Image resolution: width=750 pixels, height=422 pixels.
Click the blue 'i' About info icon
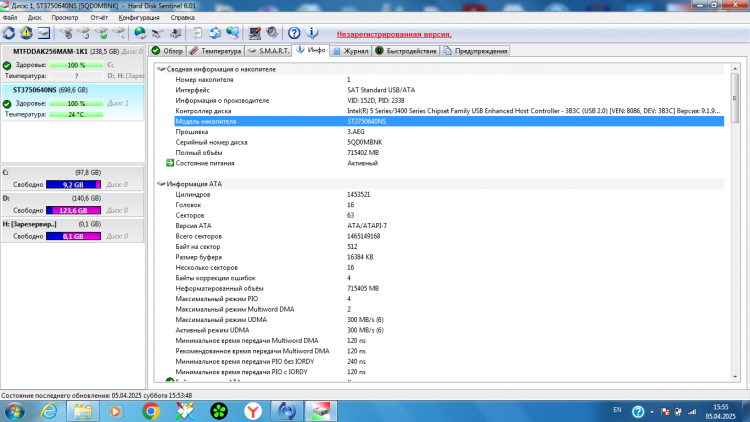pyautogui.click(x=312, y=33)
